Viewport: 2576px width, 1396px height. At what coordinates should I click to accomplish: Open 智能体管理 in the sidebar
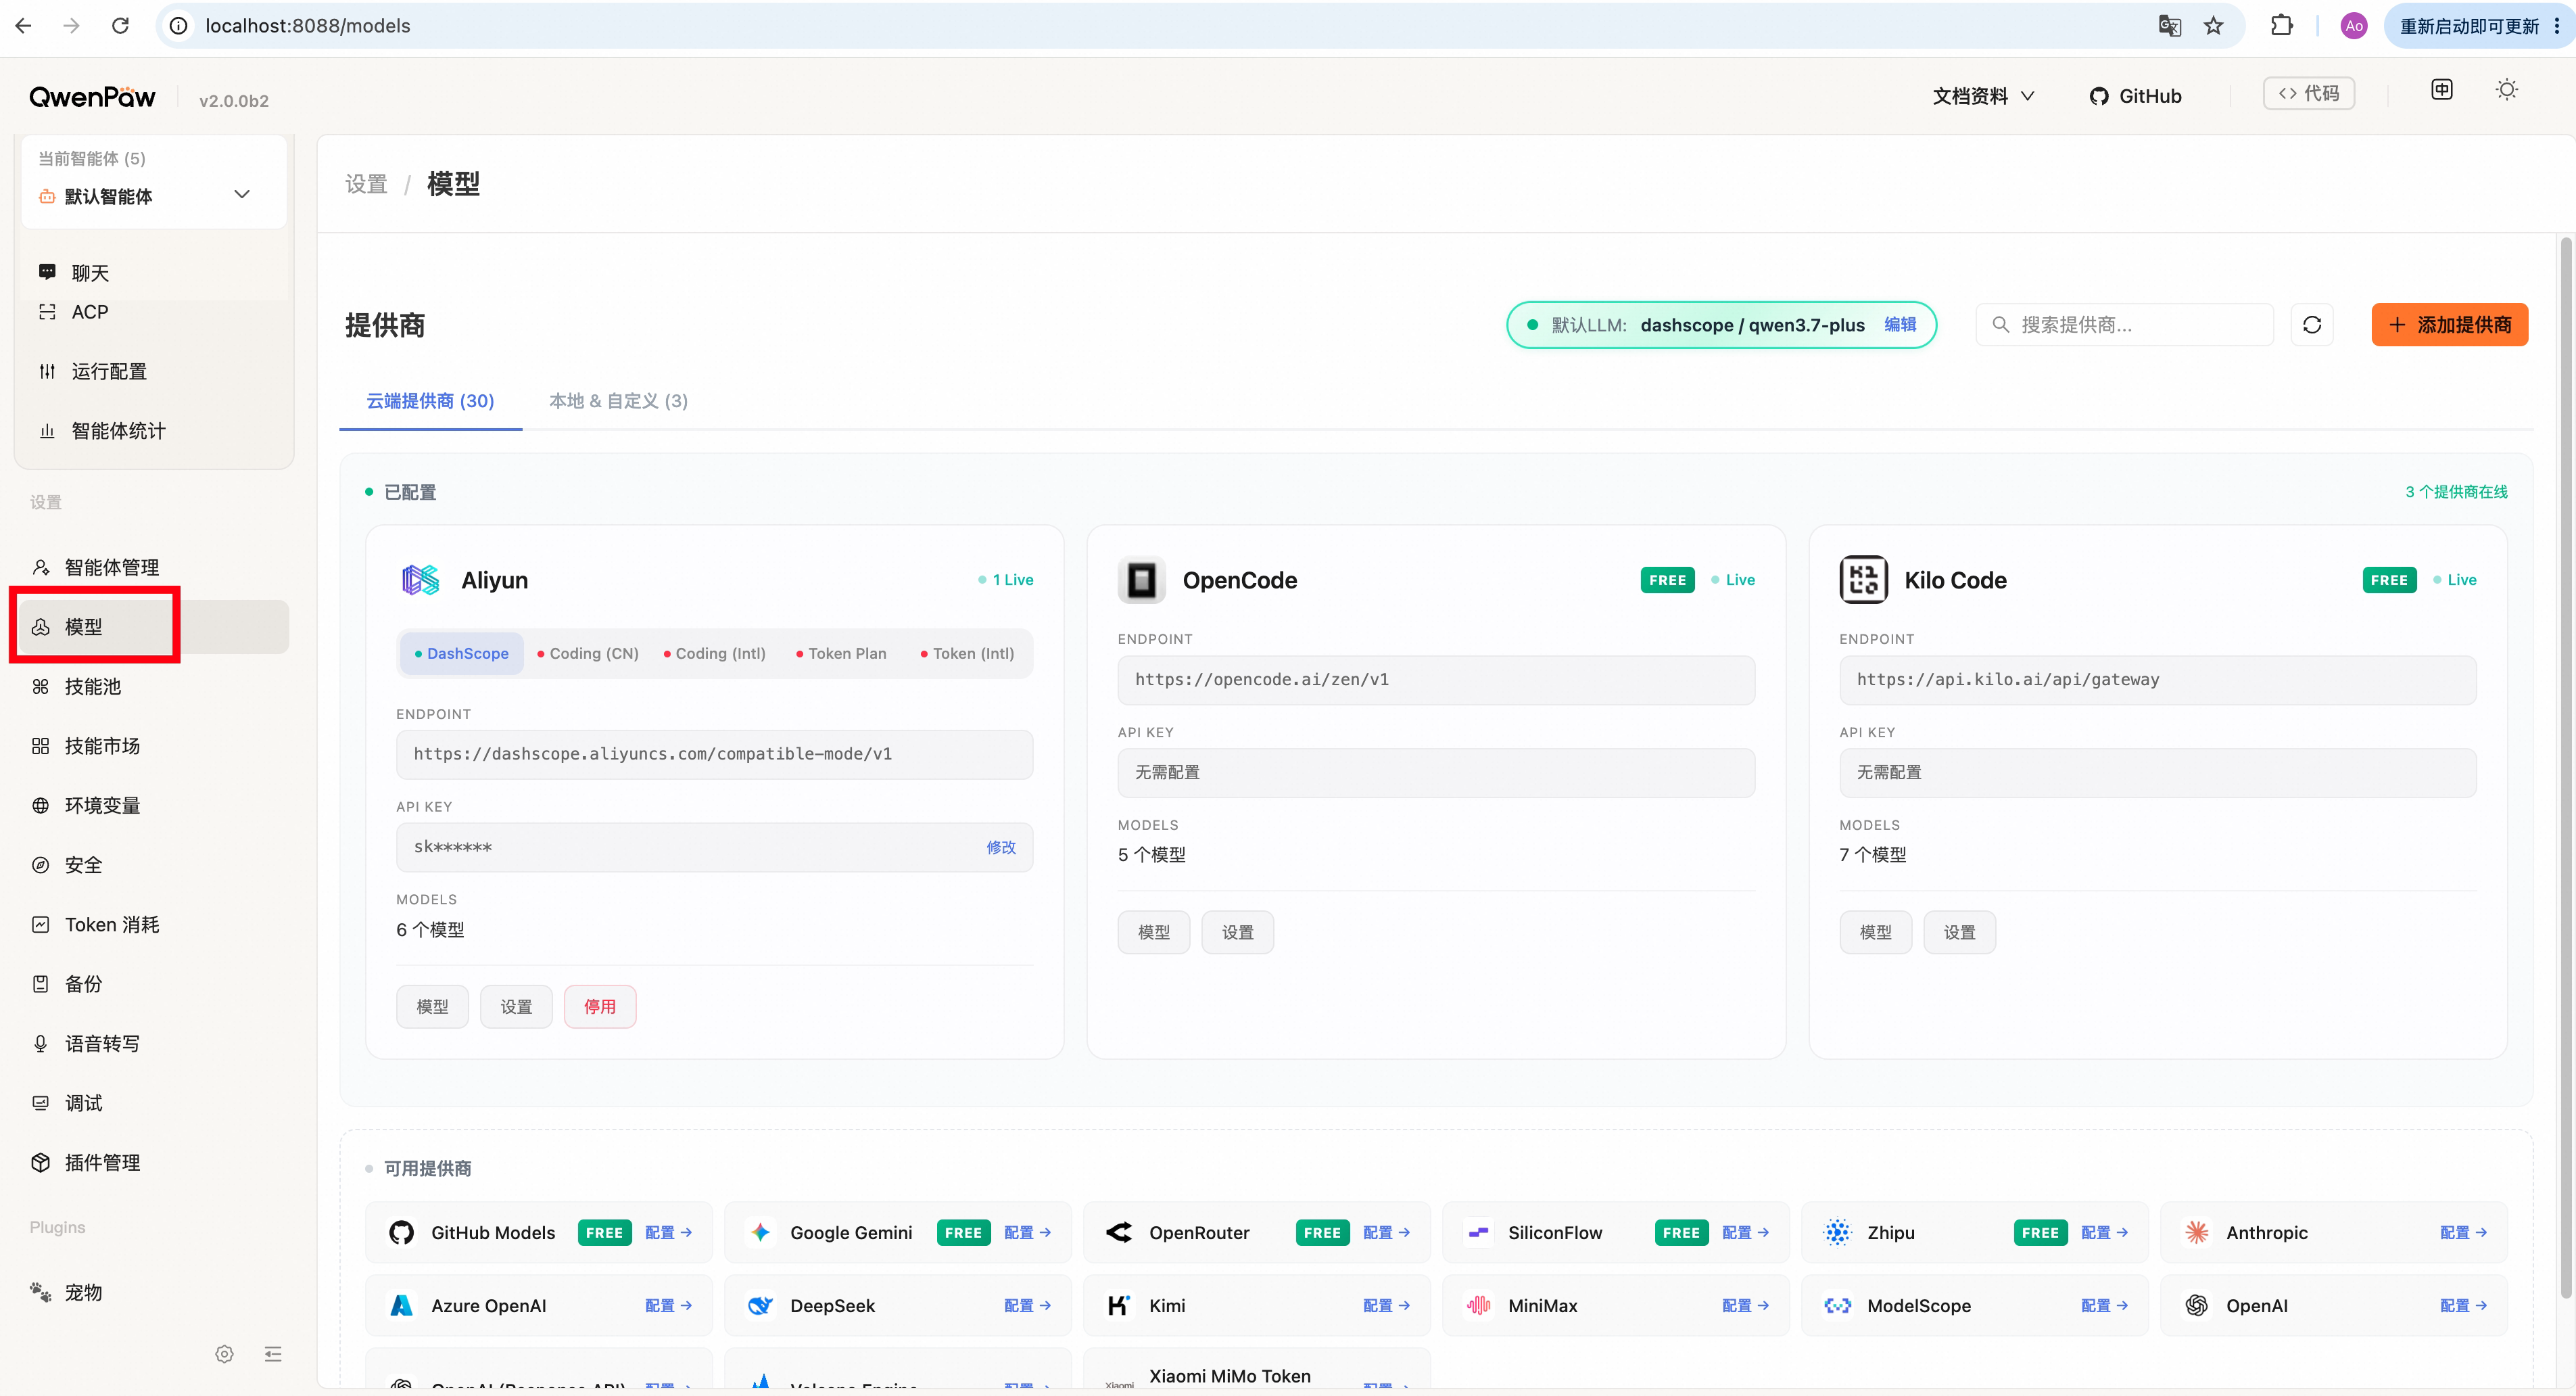coord(154,568)
